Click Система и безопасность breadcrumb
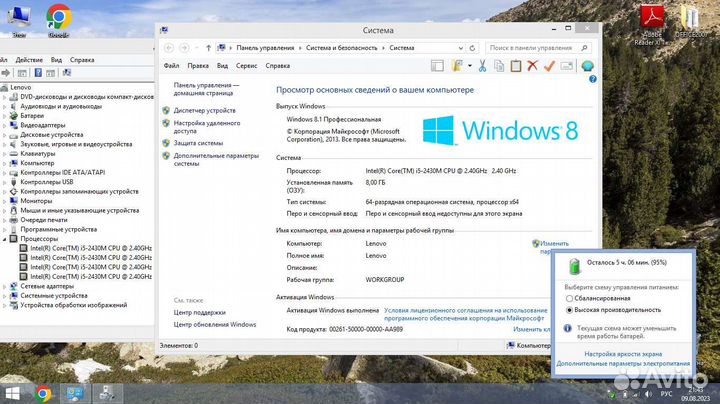This screenshot has width=720, height=404. pos(341,48)
